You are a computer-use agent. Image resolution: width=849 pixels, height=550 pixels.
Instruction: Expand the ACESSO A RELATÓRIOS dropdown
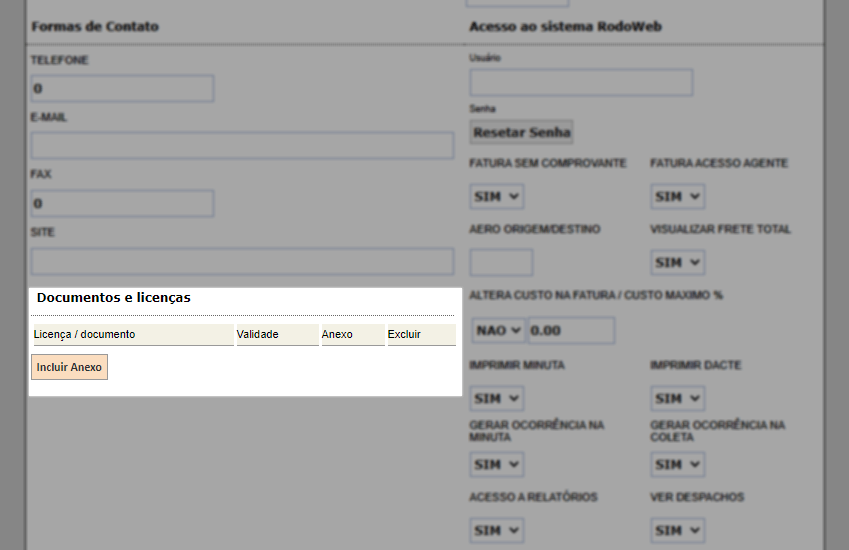497,531
